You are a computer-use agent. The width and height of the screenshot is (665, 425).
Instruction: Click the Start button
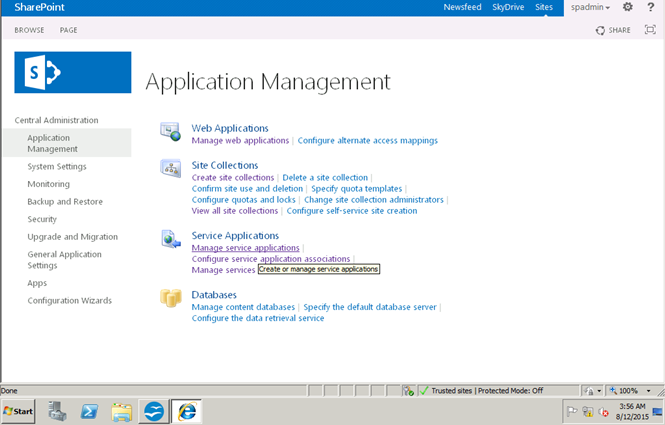click(18, 411)
